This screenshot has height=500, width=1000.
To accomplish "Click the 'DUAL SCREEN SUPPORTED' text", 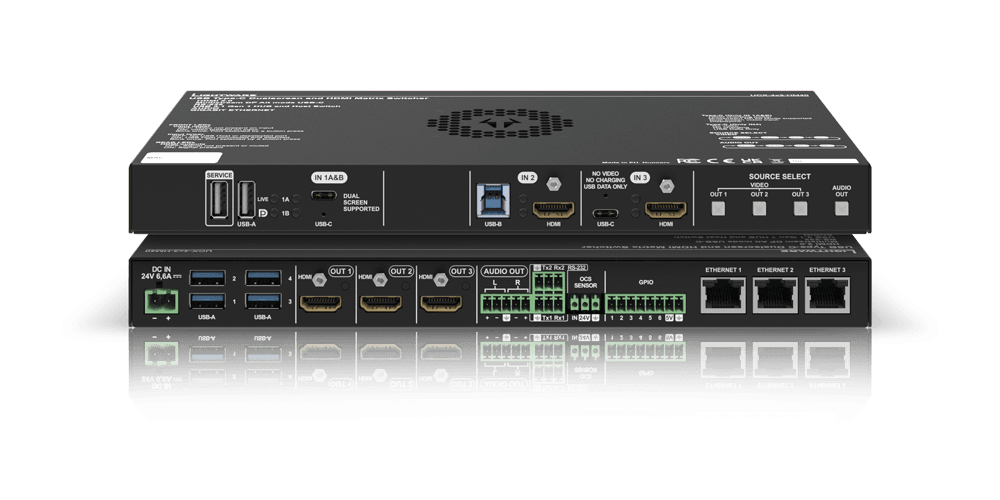I will (361, 202).
